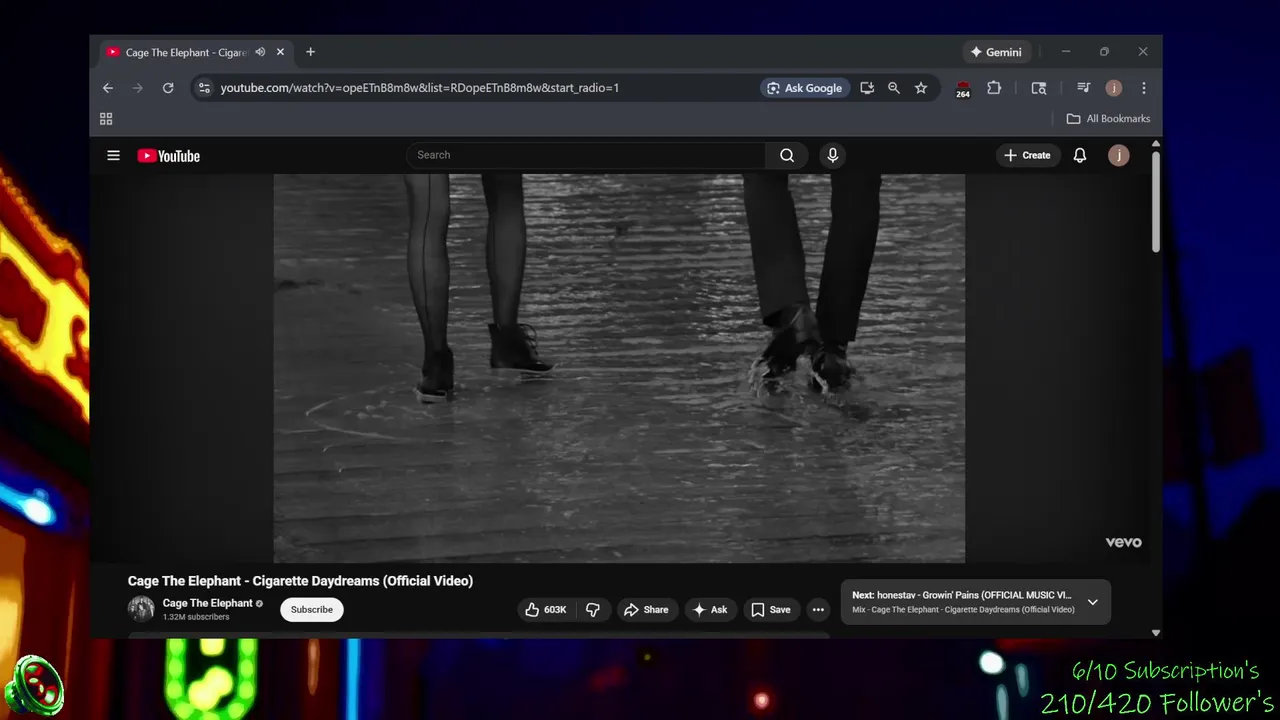Mute the tab using the speaker icon
Viewport: 1280px width, 720px height.
tap(260, 52)
